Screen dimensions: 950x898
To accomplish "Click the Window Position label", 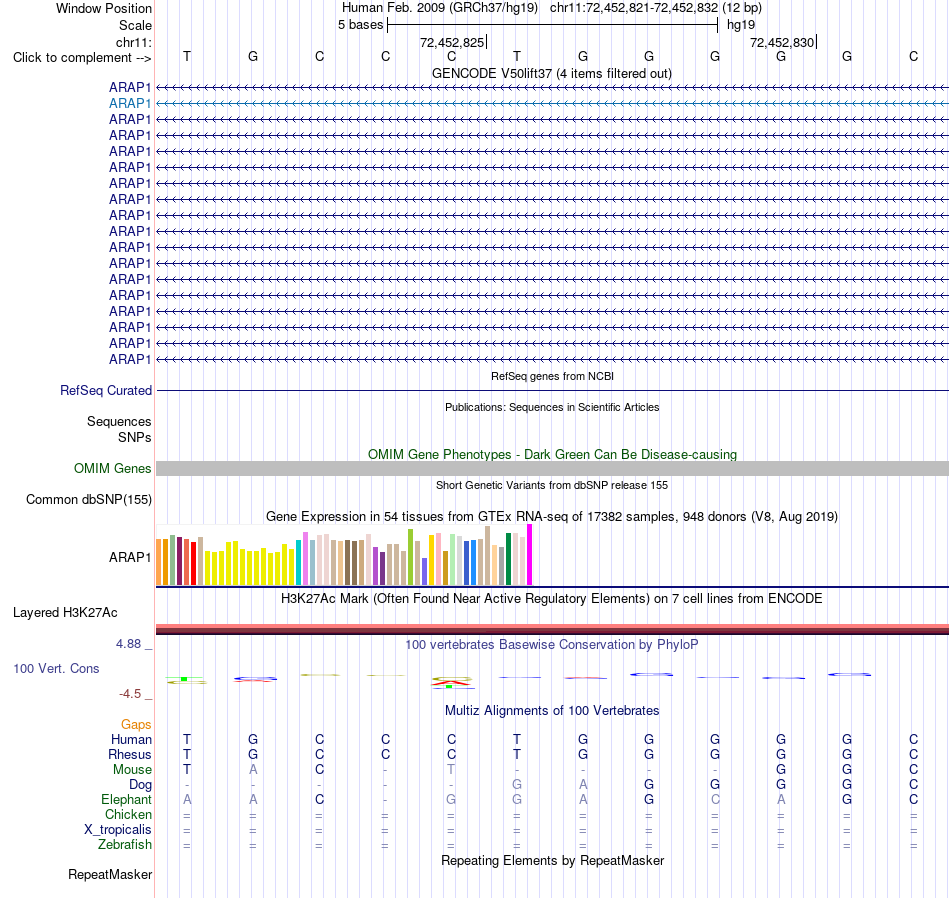I will point(104,8).
